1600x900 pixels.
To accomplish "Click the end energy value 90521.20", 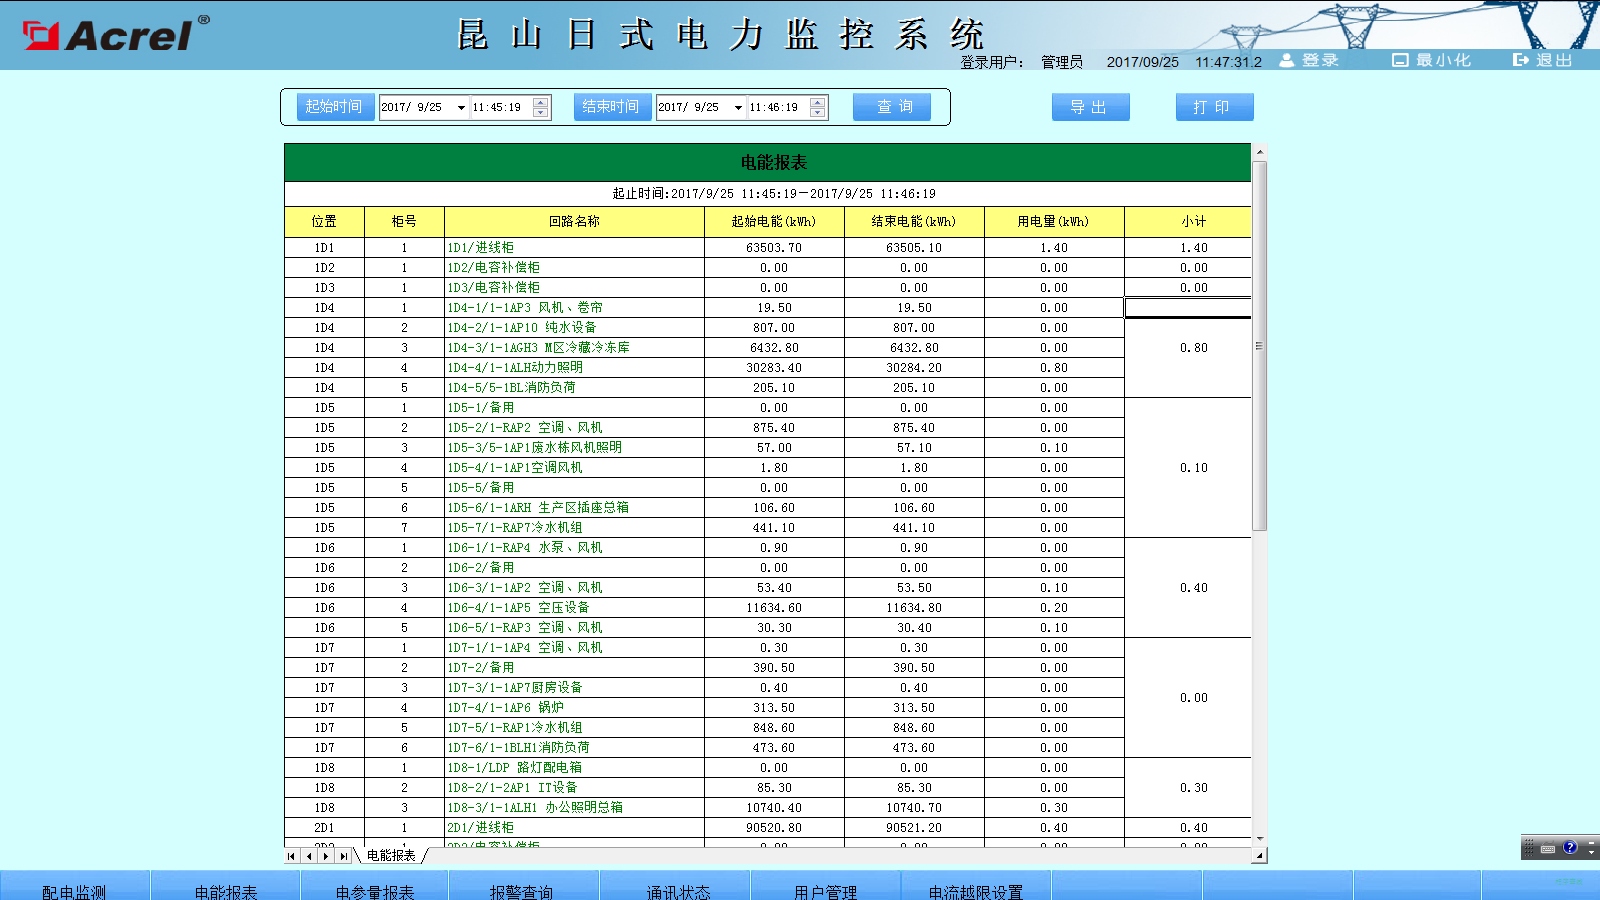I will tap(914, 828).
